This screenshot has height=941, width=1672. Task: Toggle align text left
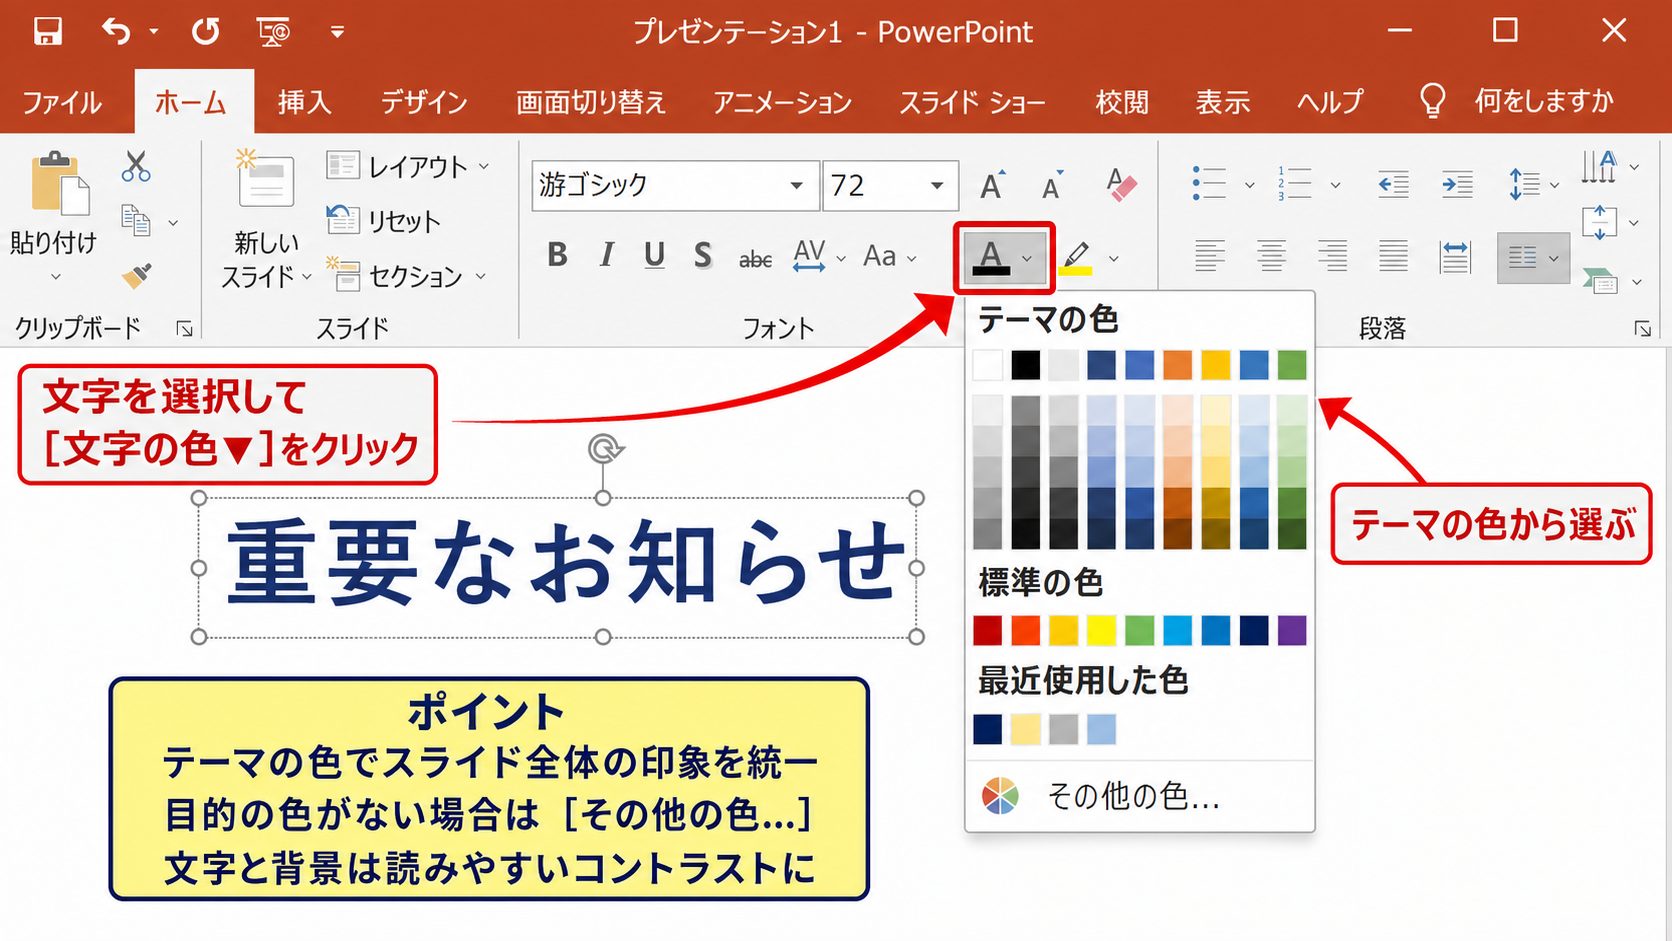(x=1209, y=256)
